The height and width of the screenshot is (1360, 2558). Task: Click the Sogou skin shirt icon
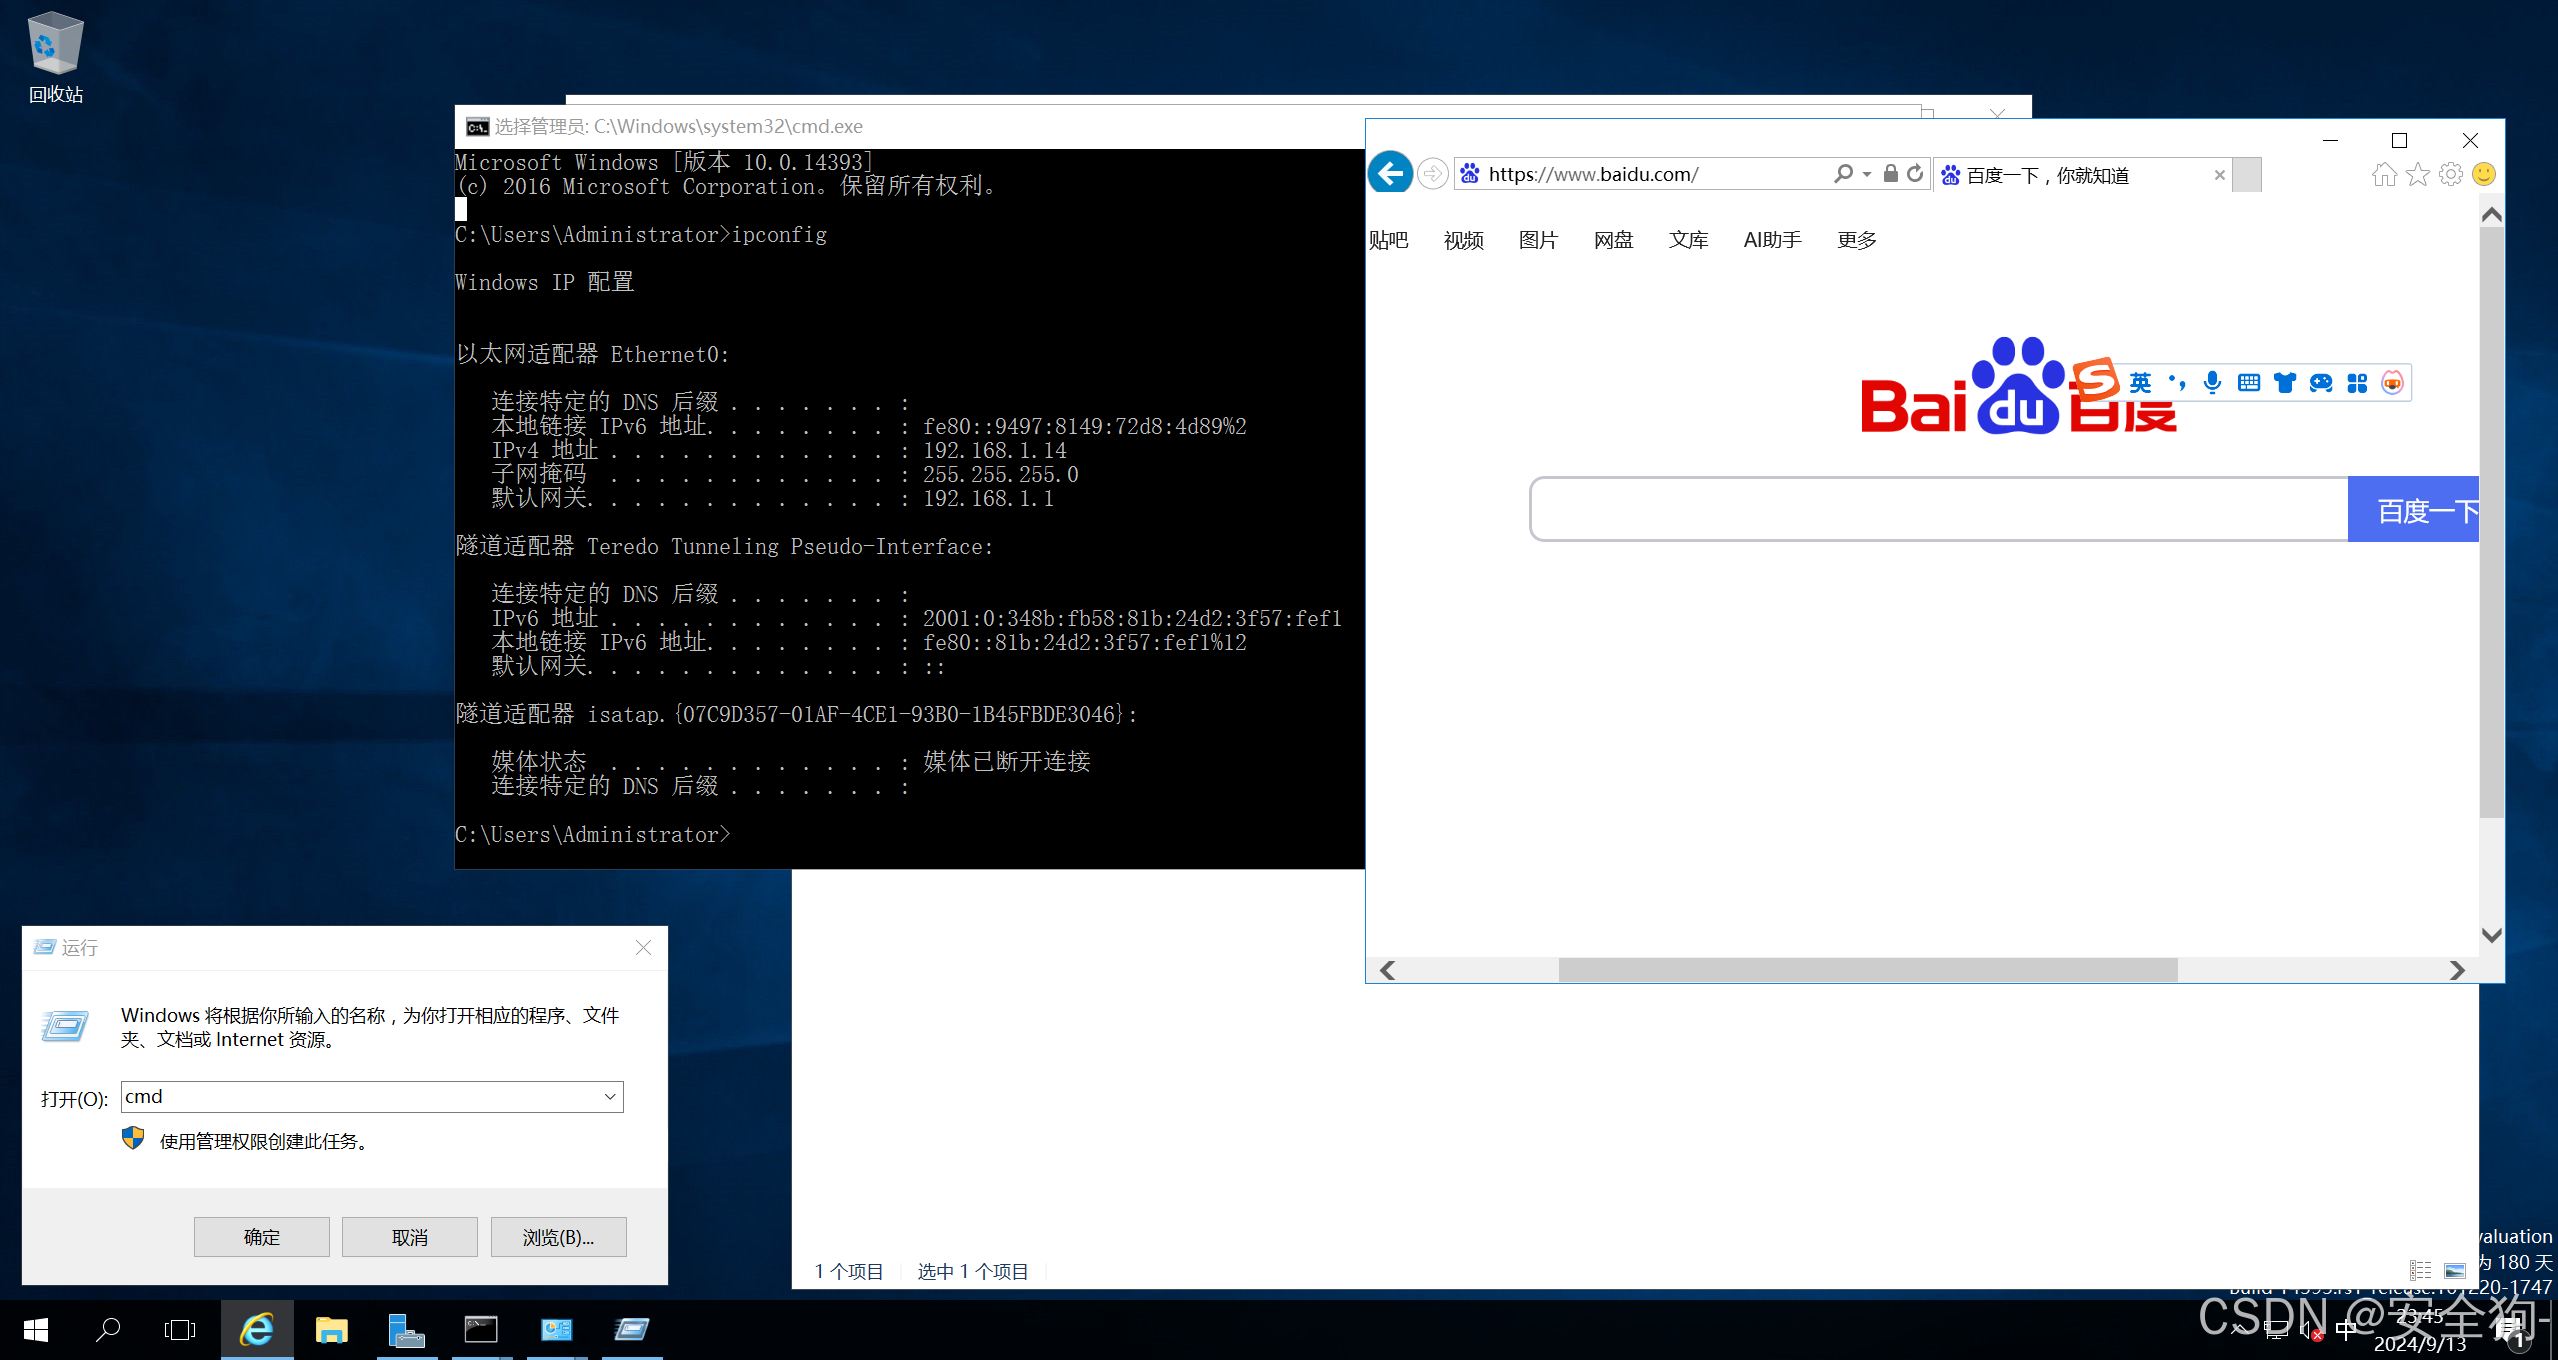2284,382
